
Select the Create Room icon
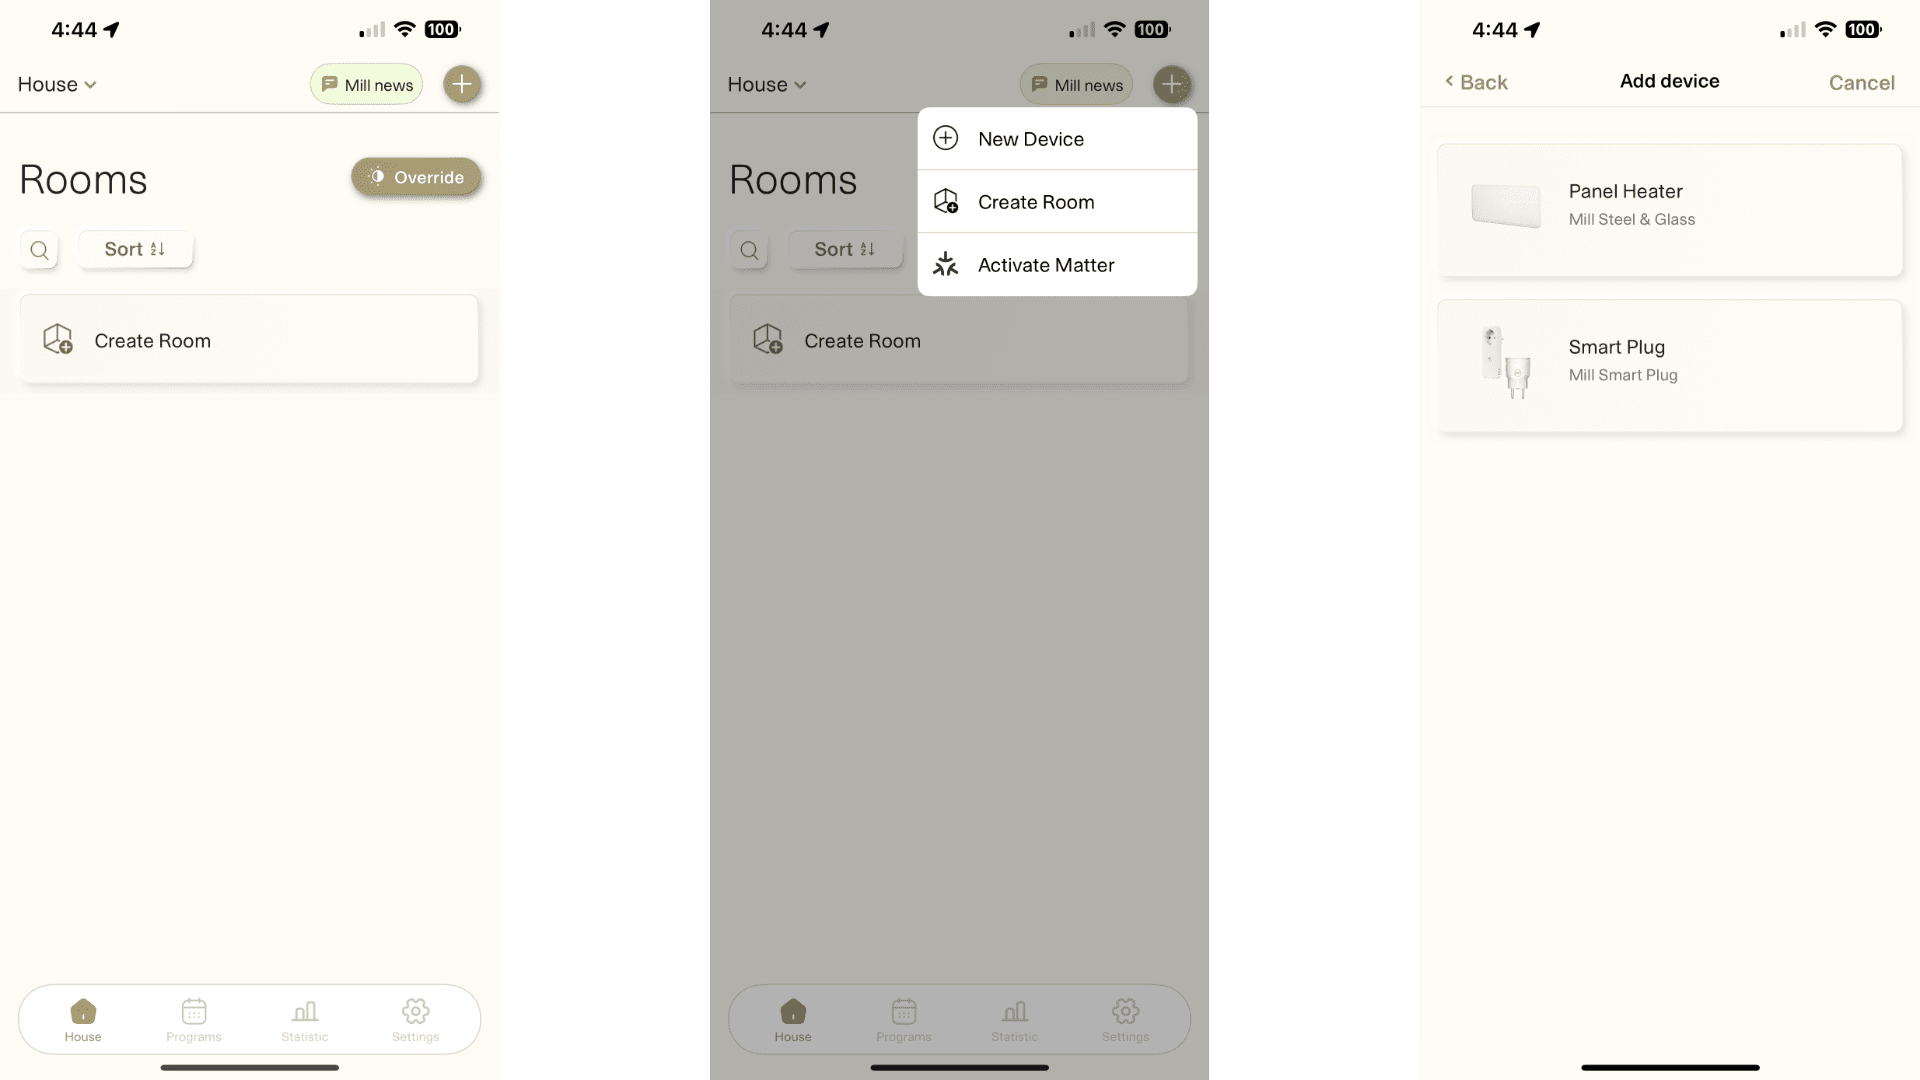coord(947,200)
